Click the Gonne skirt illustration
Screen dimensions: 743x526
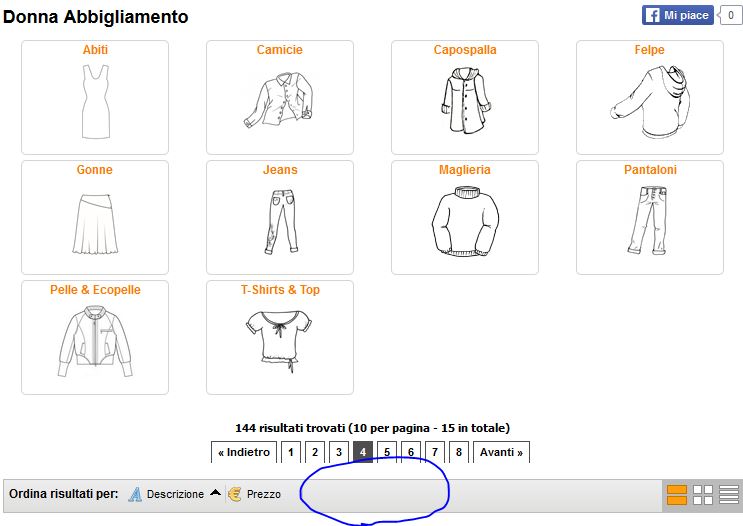click(95, 224)
